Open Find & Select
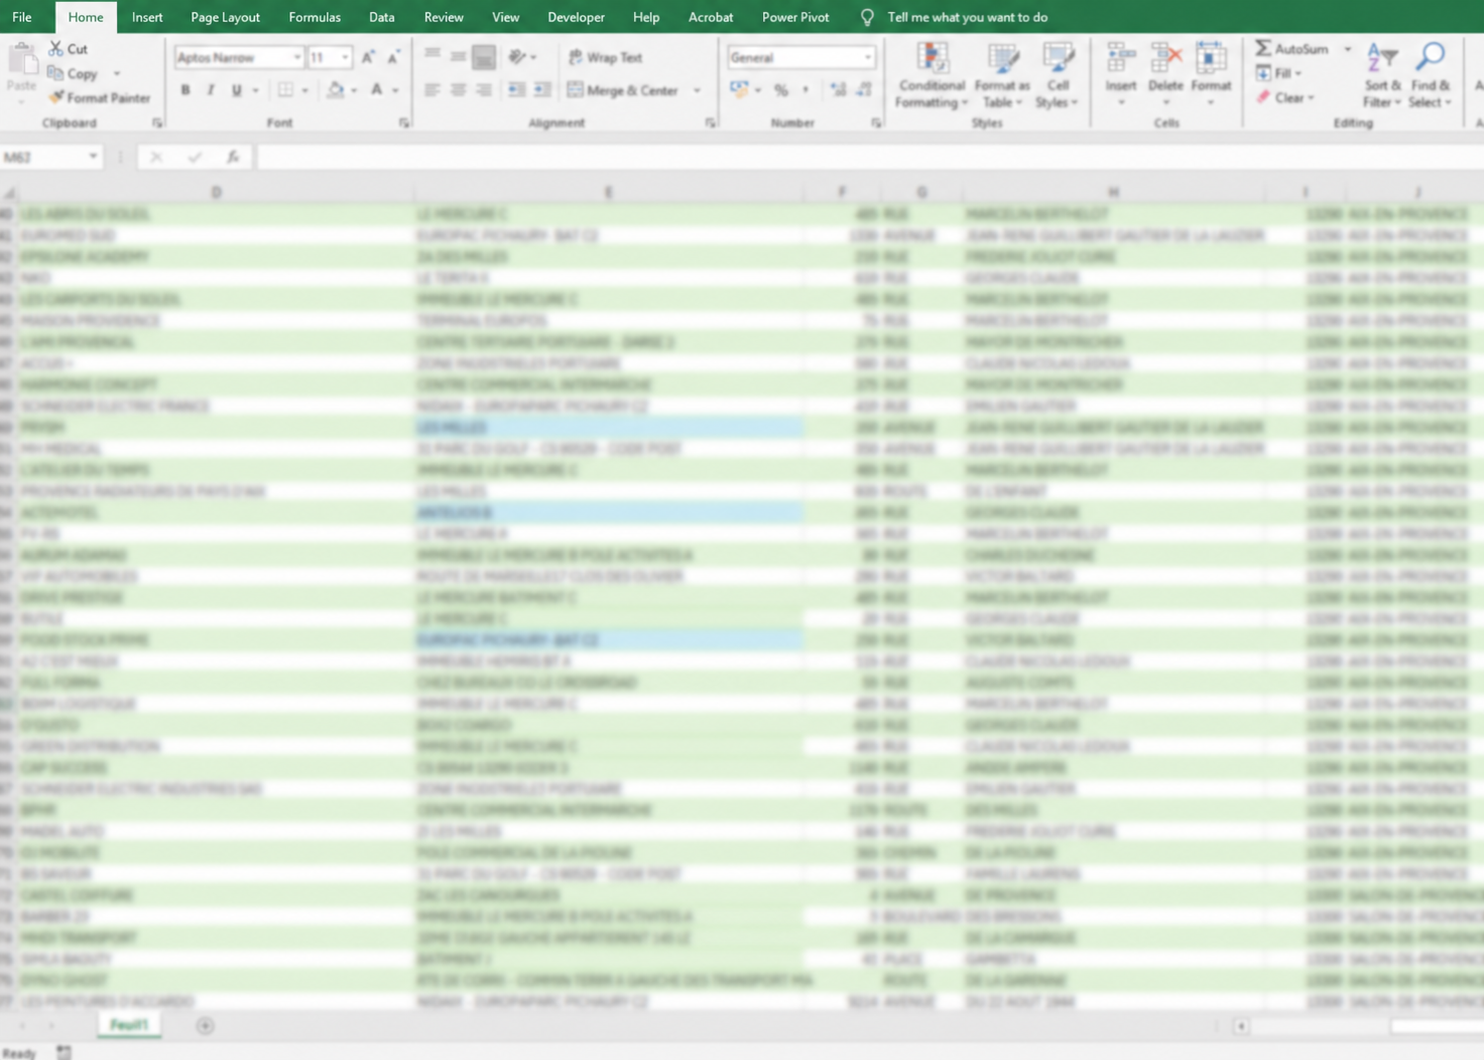Screen dimensions: 1484x1060 (x=1430, y=76)
